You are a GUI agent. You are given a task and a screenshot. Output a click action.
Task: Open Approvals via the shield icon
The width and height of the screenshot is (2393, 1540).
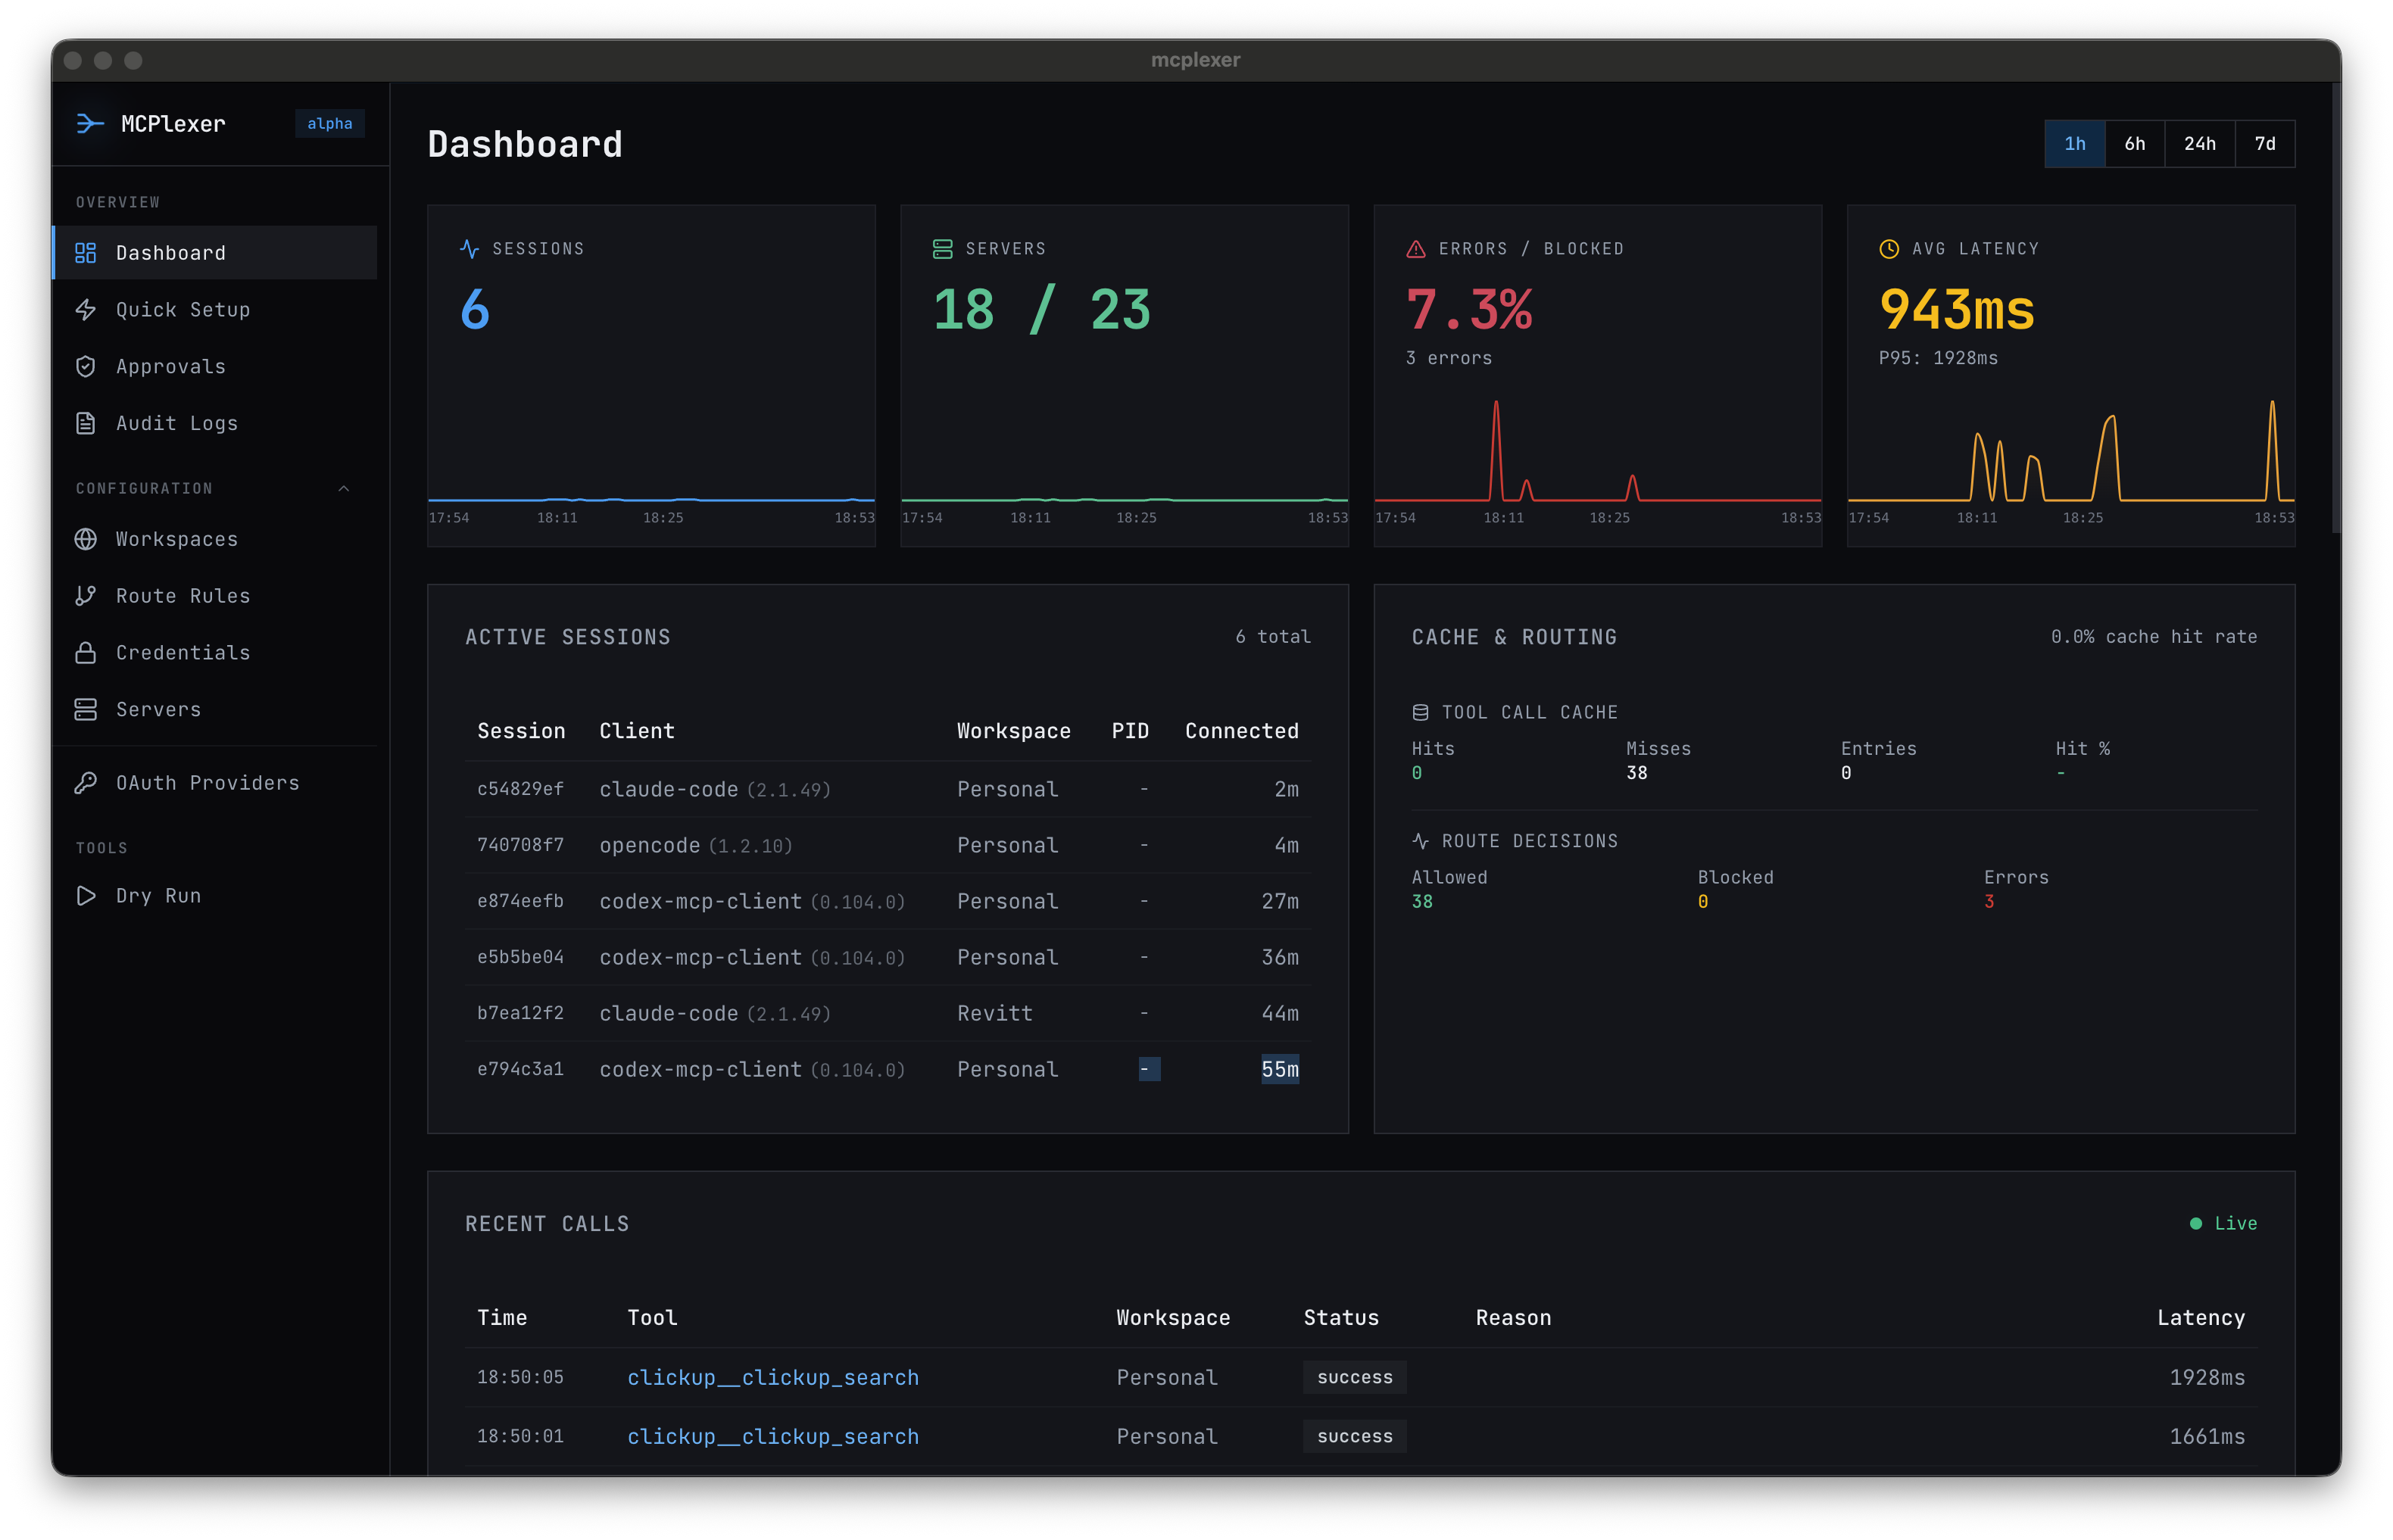click(x=86, y=366)
